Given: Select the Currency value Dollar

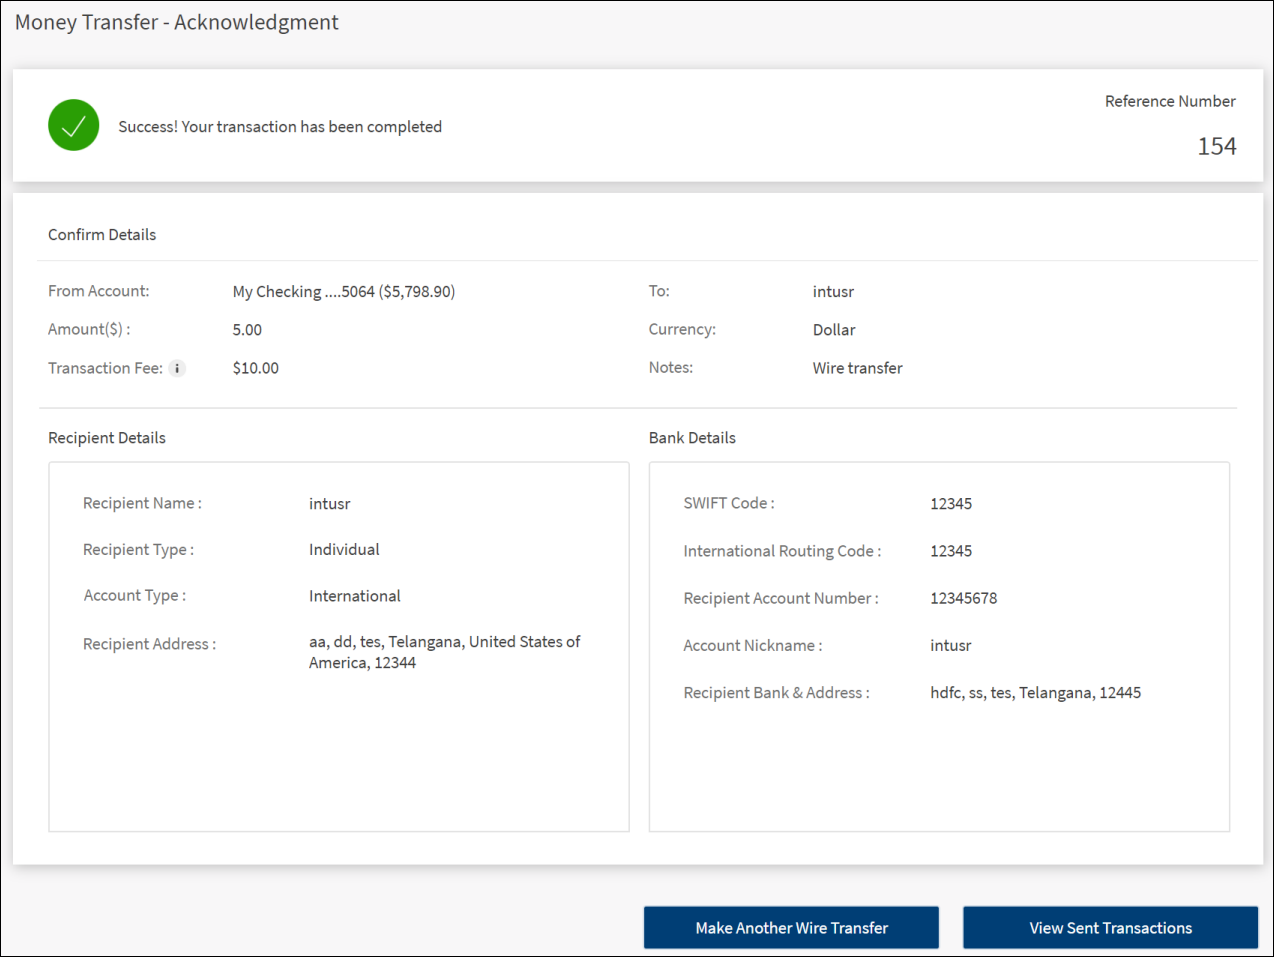Looking at the screenshot, I should click(x=834, y=330).
